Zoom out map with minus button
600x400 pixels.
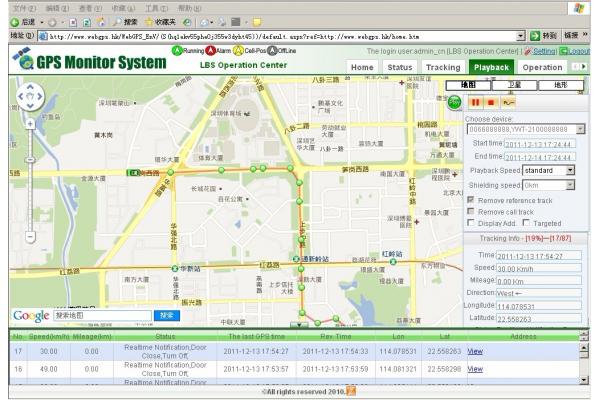tap(30, 237)
